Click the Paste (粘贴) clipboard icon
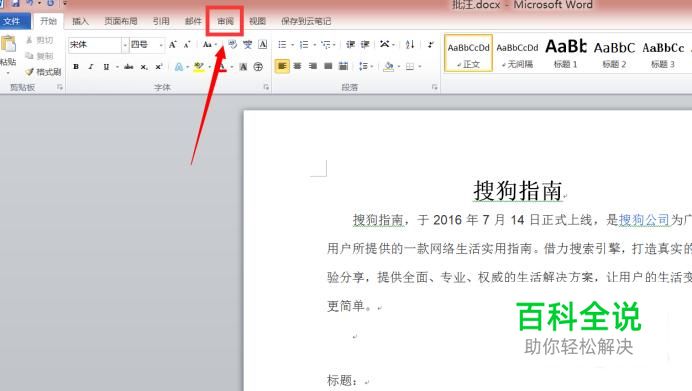692x391 pixels. tap(8, 44)
